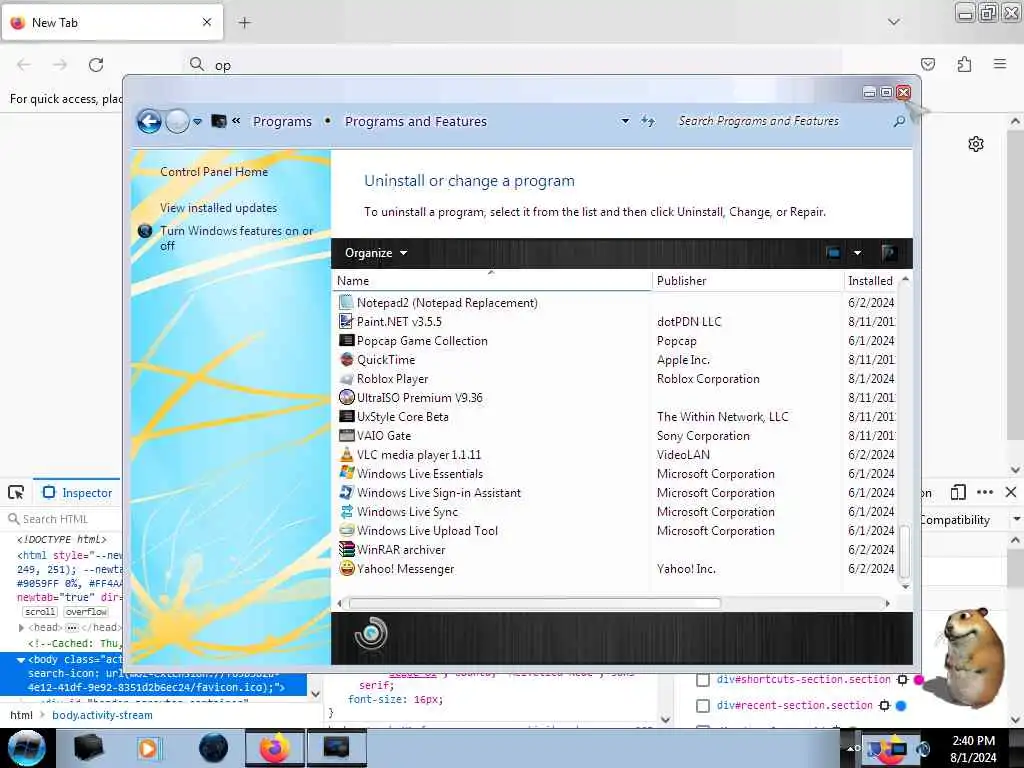Open Control Panel Home link
This screenshot has width=1024, height=768.
coord(214,172)
